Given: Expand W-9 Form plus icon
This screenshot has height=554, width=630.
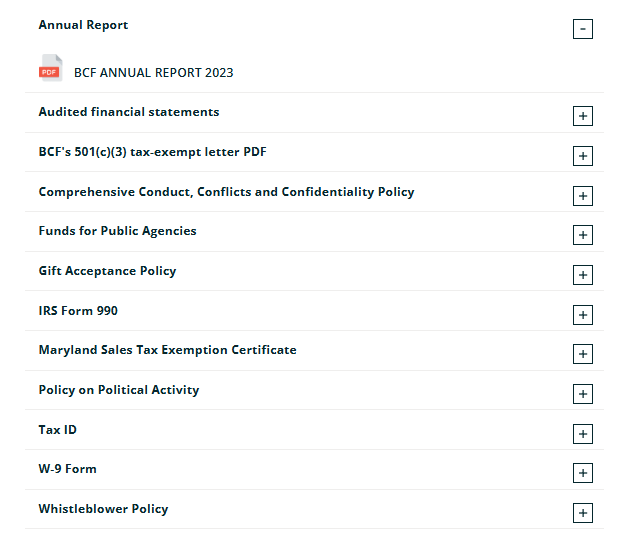Looking at the screenshot, I should pos(583,473).
